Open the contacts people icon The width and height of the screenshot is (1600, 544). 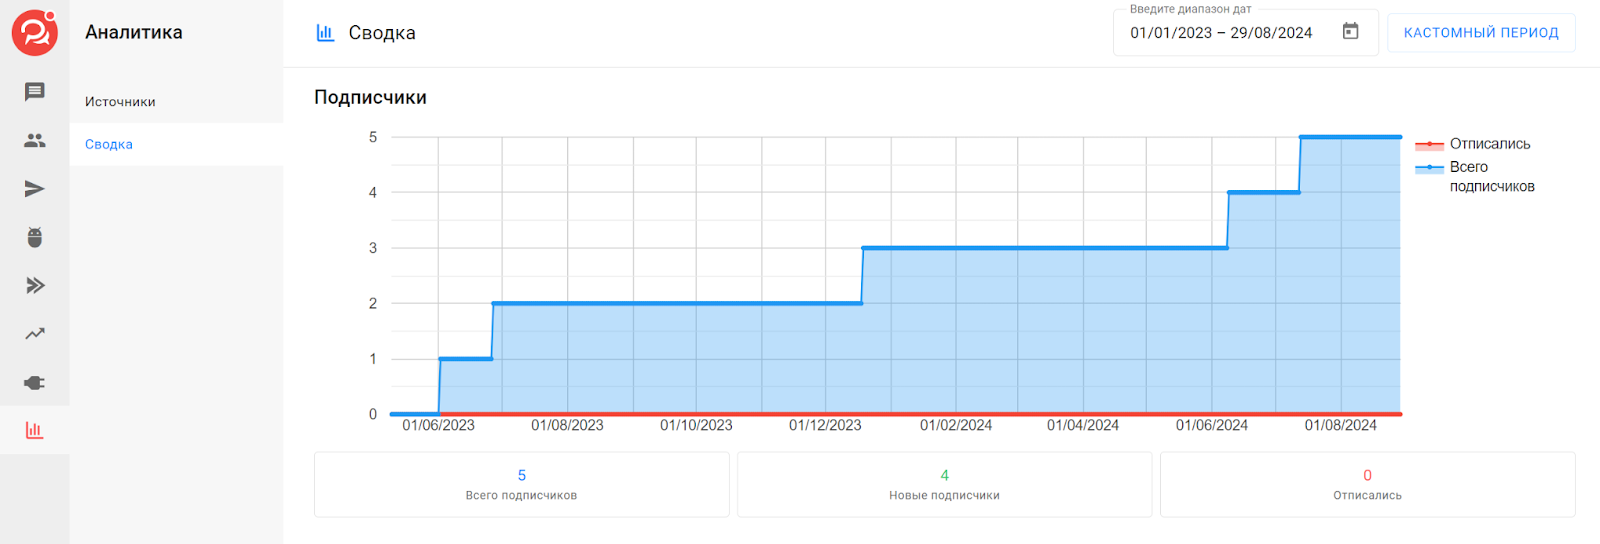click(35, 141)
